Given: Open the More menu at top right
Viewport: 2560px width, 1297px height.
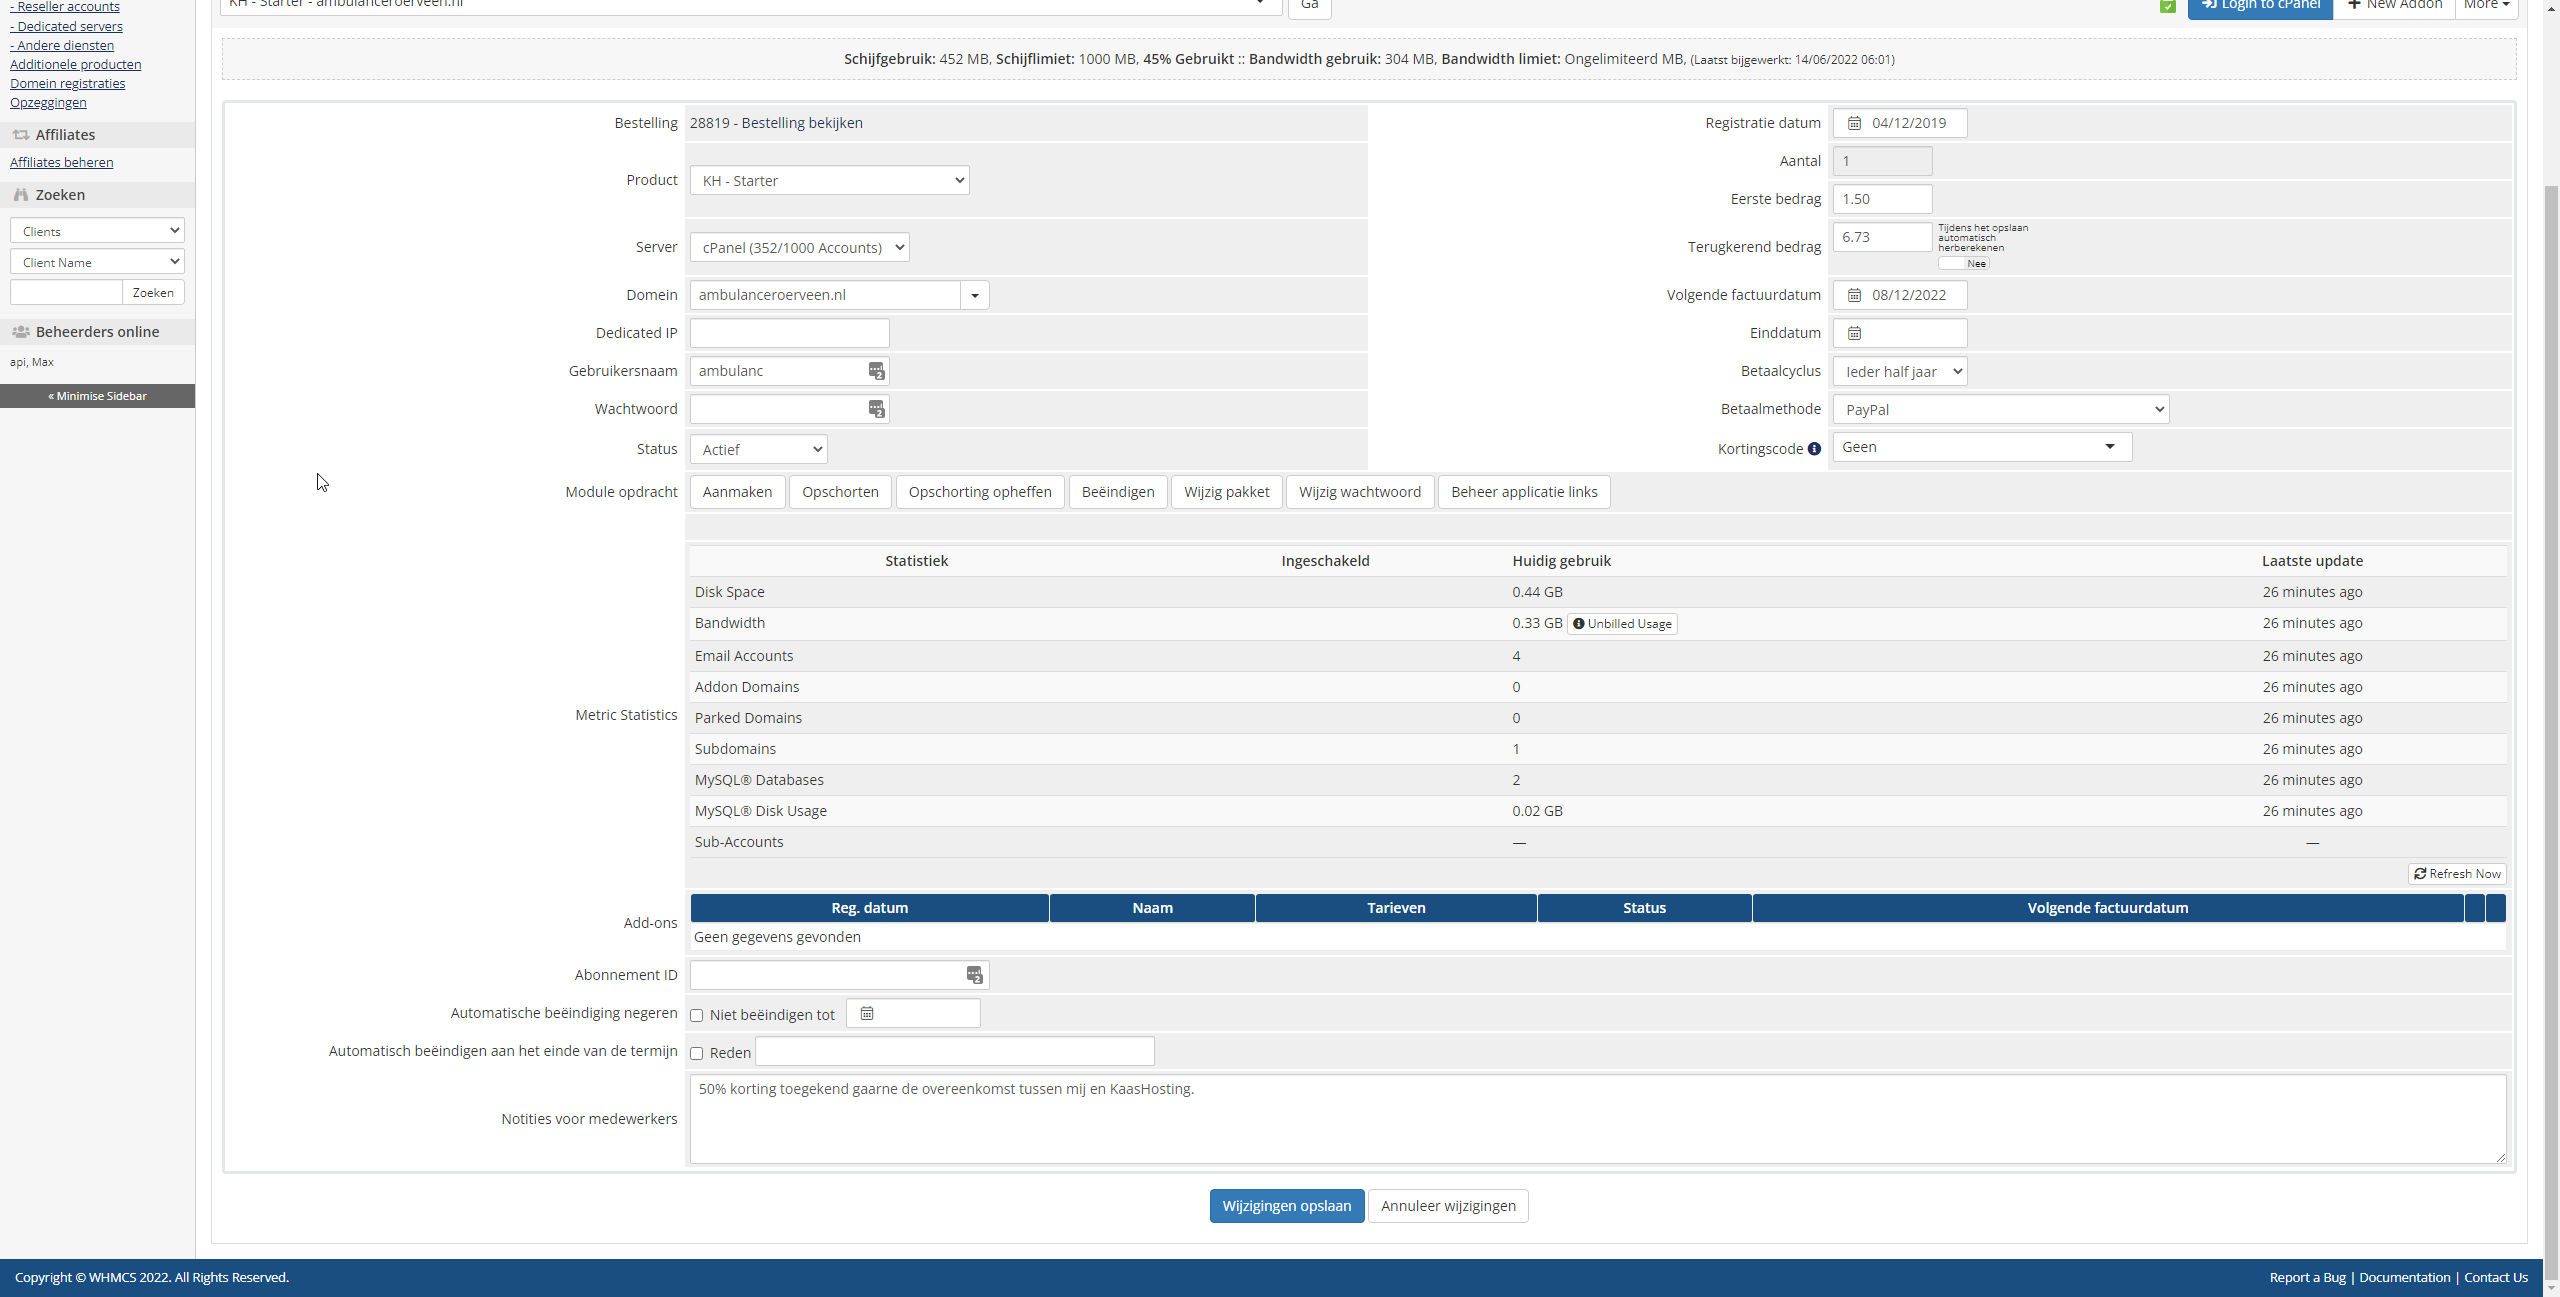Looking at the screenshot, I should (2486, 5).
